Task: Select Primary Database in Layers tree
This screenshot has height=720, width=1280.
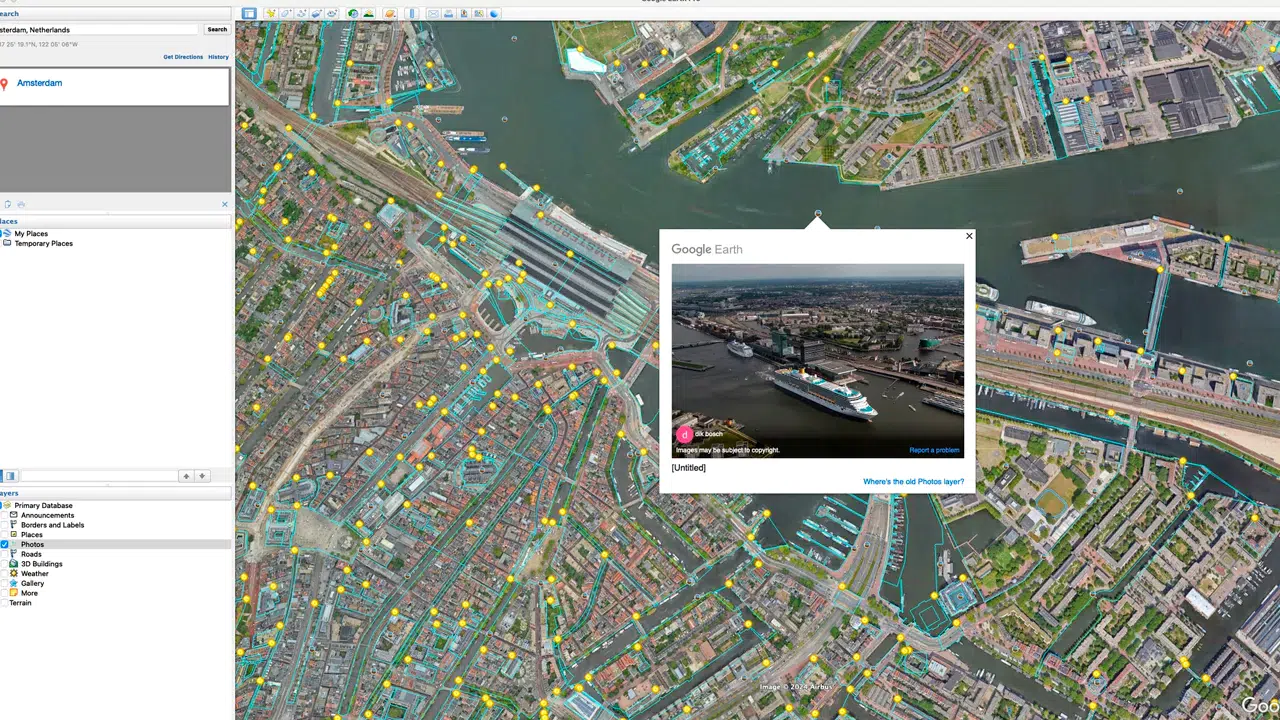Action: coord(43,506)
